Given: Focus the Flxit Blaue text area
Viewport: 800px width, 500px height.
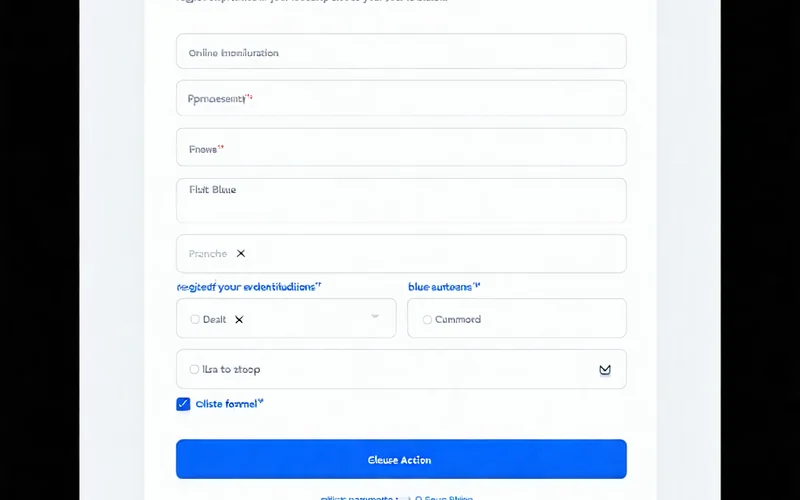Looking at the screenshot, I should pyautogui.click(x=400, y=201).
